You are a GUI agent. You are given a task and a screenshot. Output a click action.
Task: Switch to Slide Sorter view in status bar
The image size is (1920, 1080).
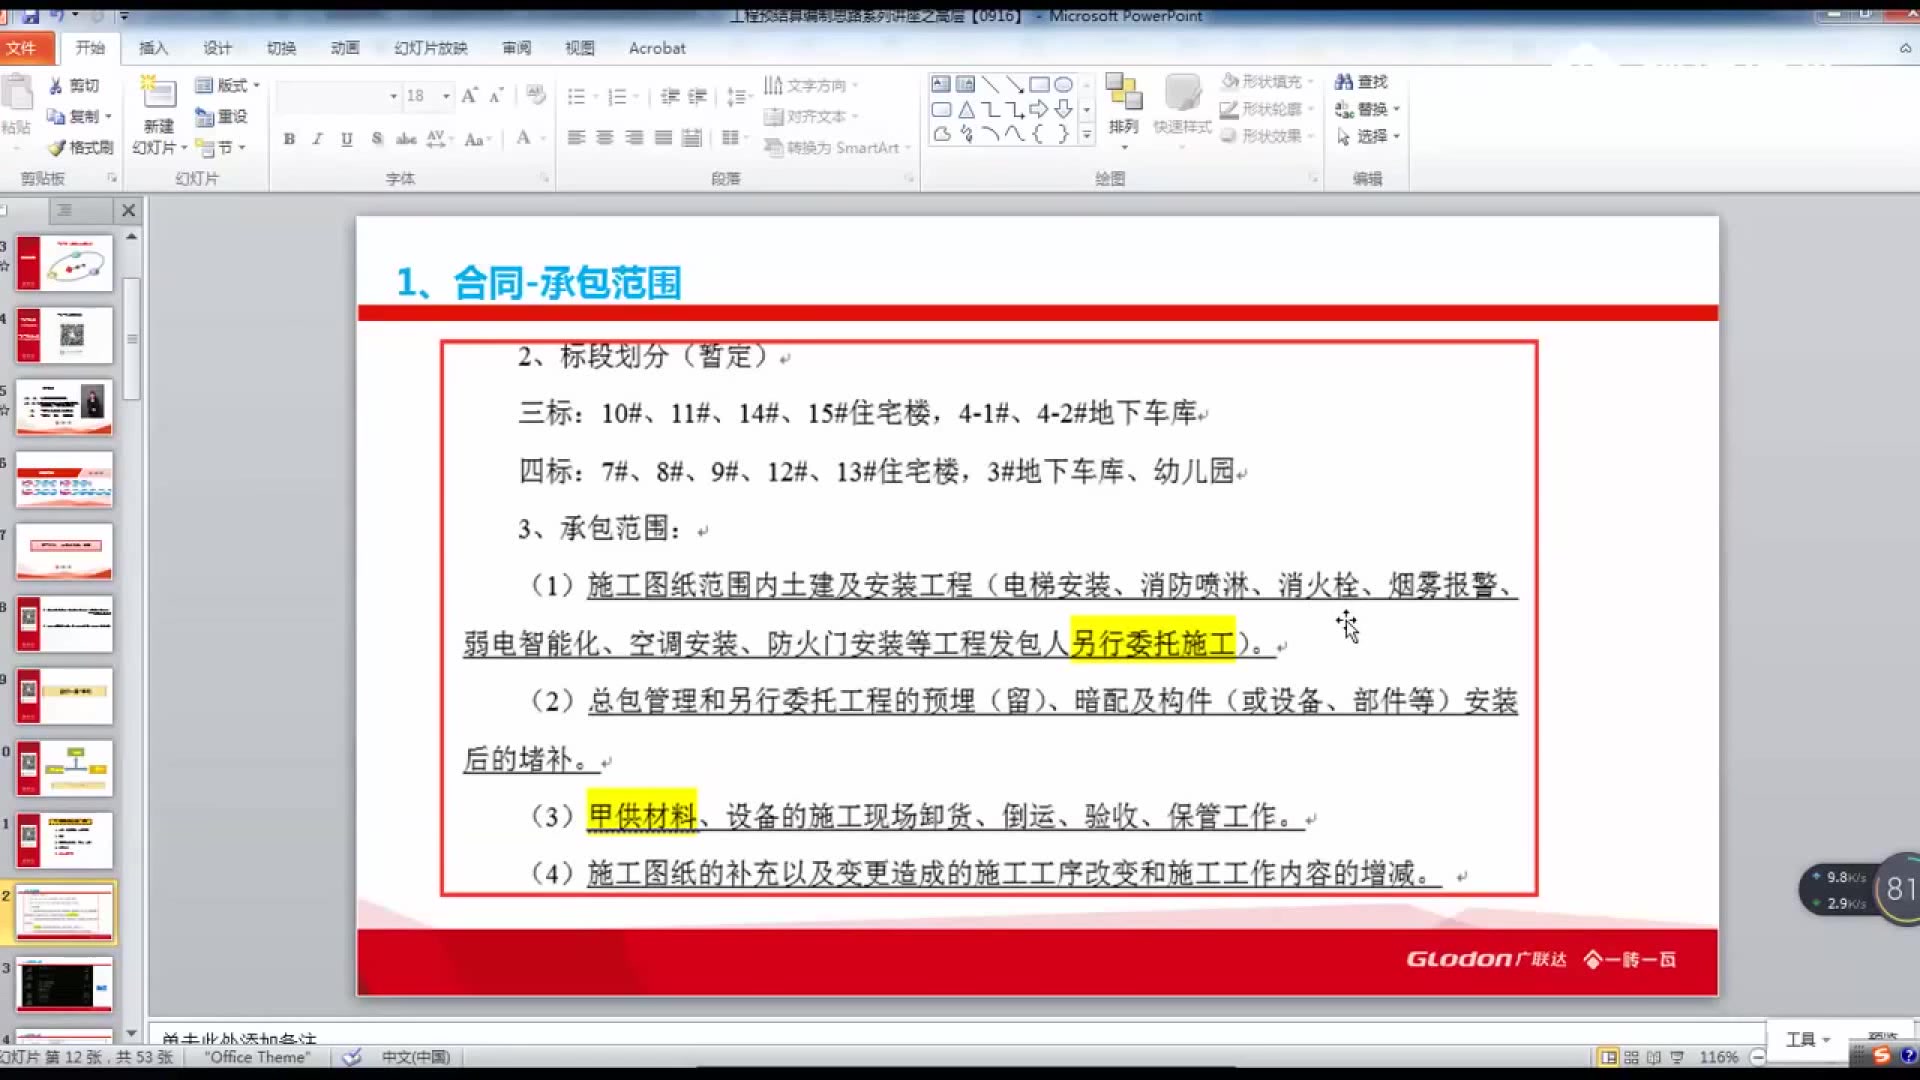(x=1631, y=1057)
